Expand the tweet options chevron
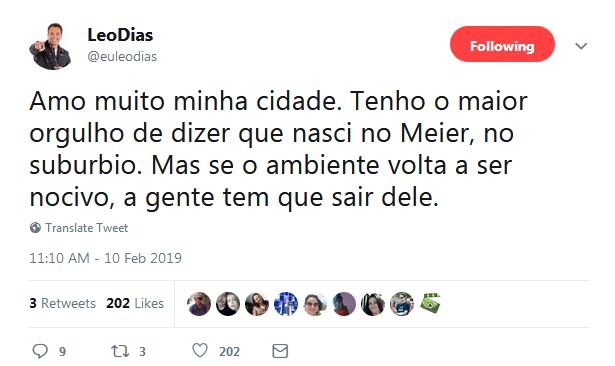Image resolution: width=615 pixels, height=366 pixels. 581,46
